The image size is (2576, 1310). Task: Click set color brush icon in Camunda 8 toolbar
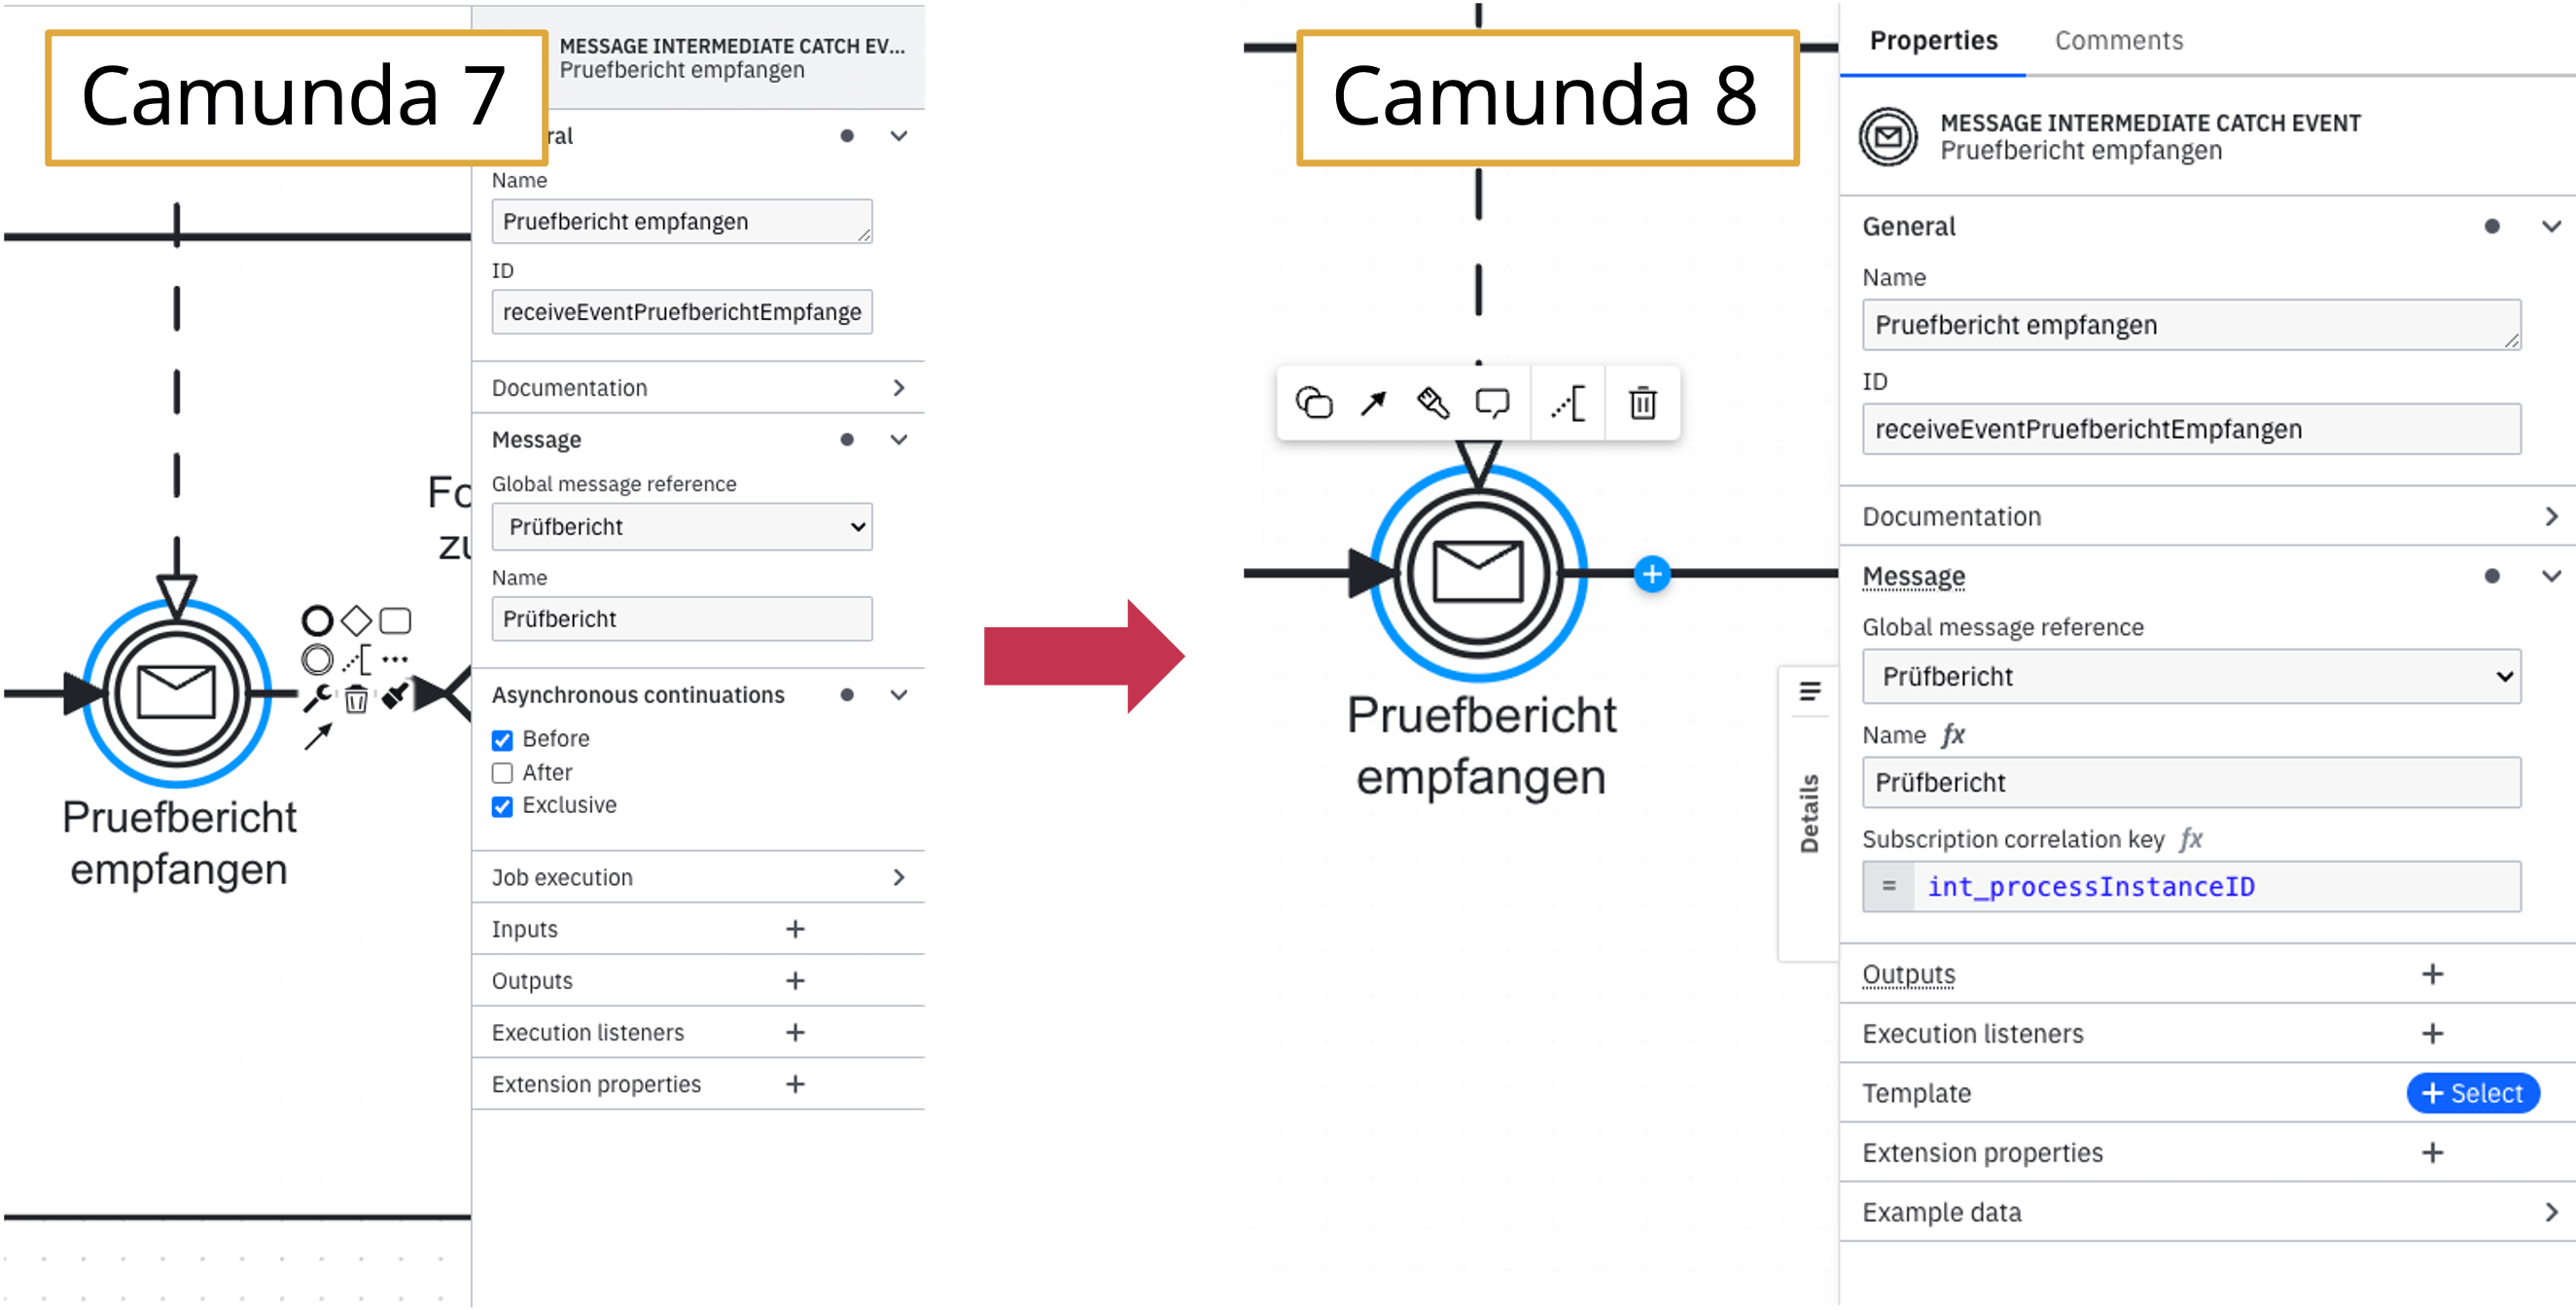coord(1432,403)
